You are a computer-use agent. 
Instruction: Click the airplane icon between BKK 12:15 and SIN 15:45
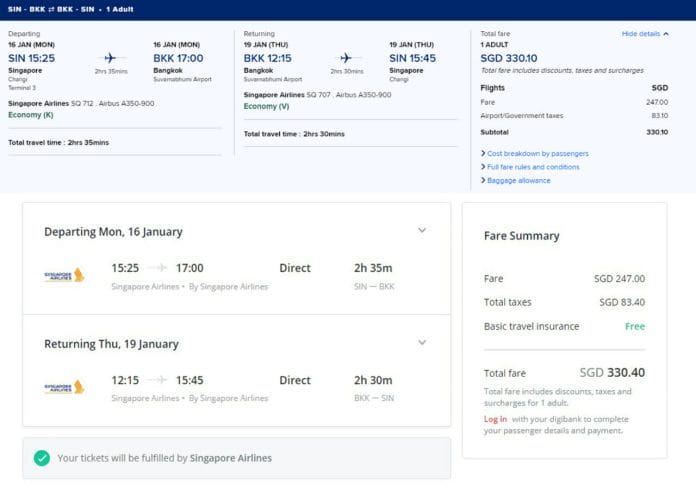(346, 58)
